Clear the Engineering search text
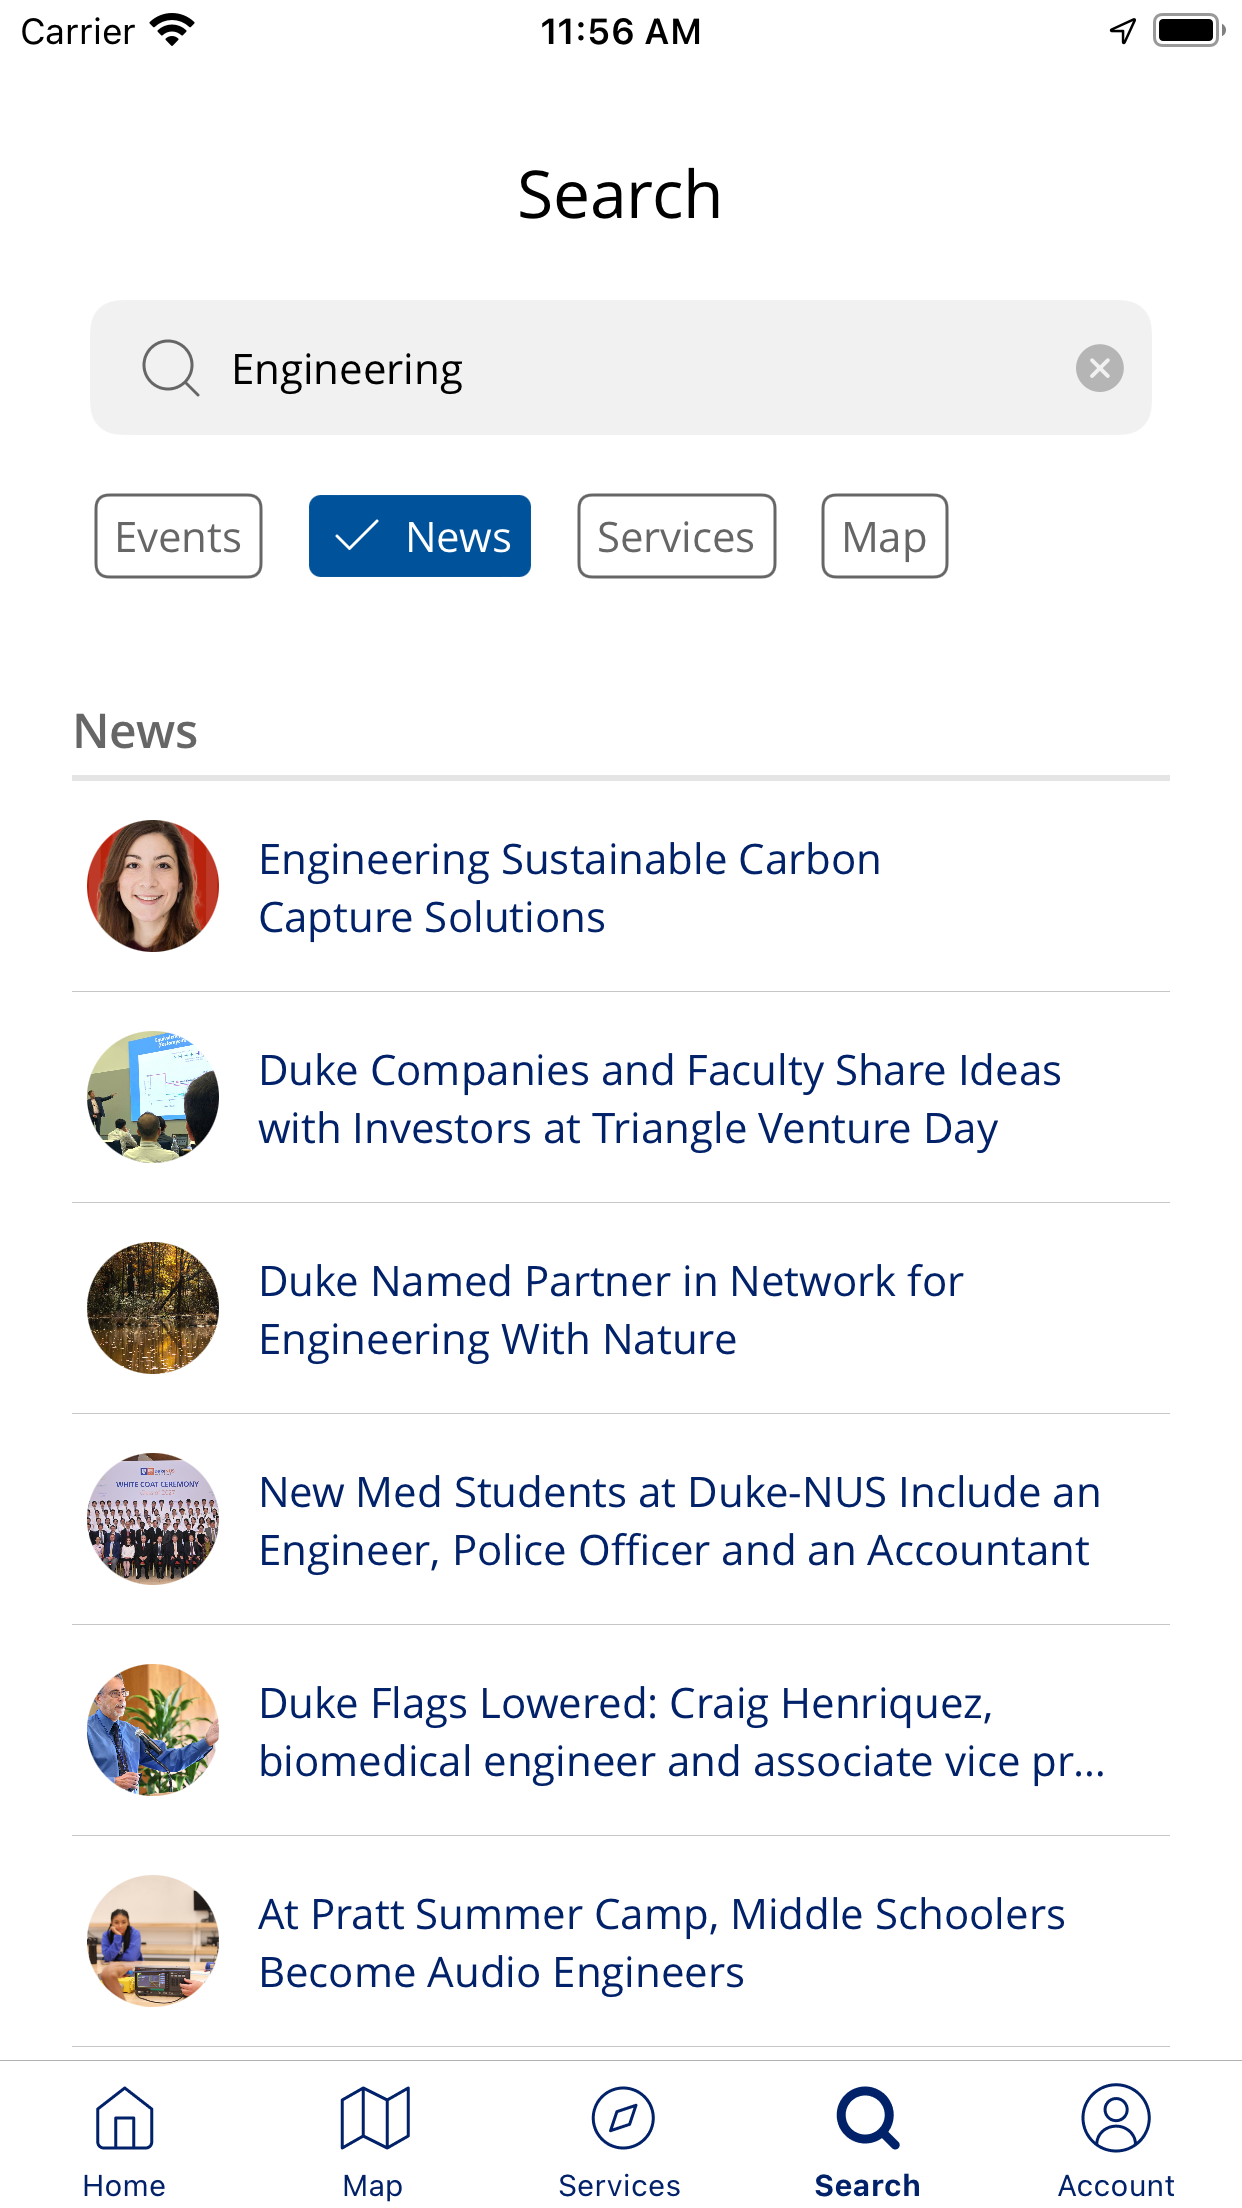 pyautogui.click(x=1099, y=368)
